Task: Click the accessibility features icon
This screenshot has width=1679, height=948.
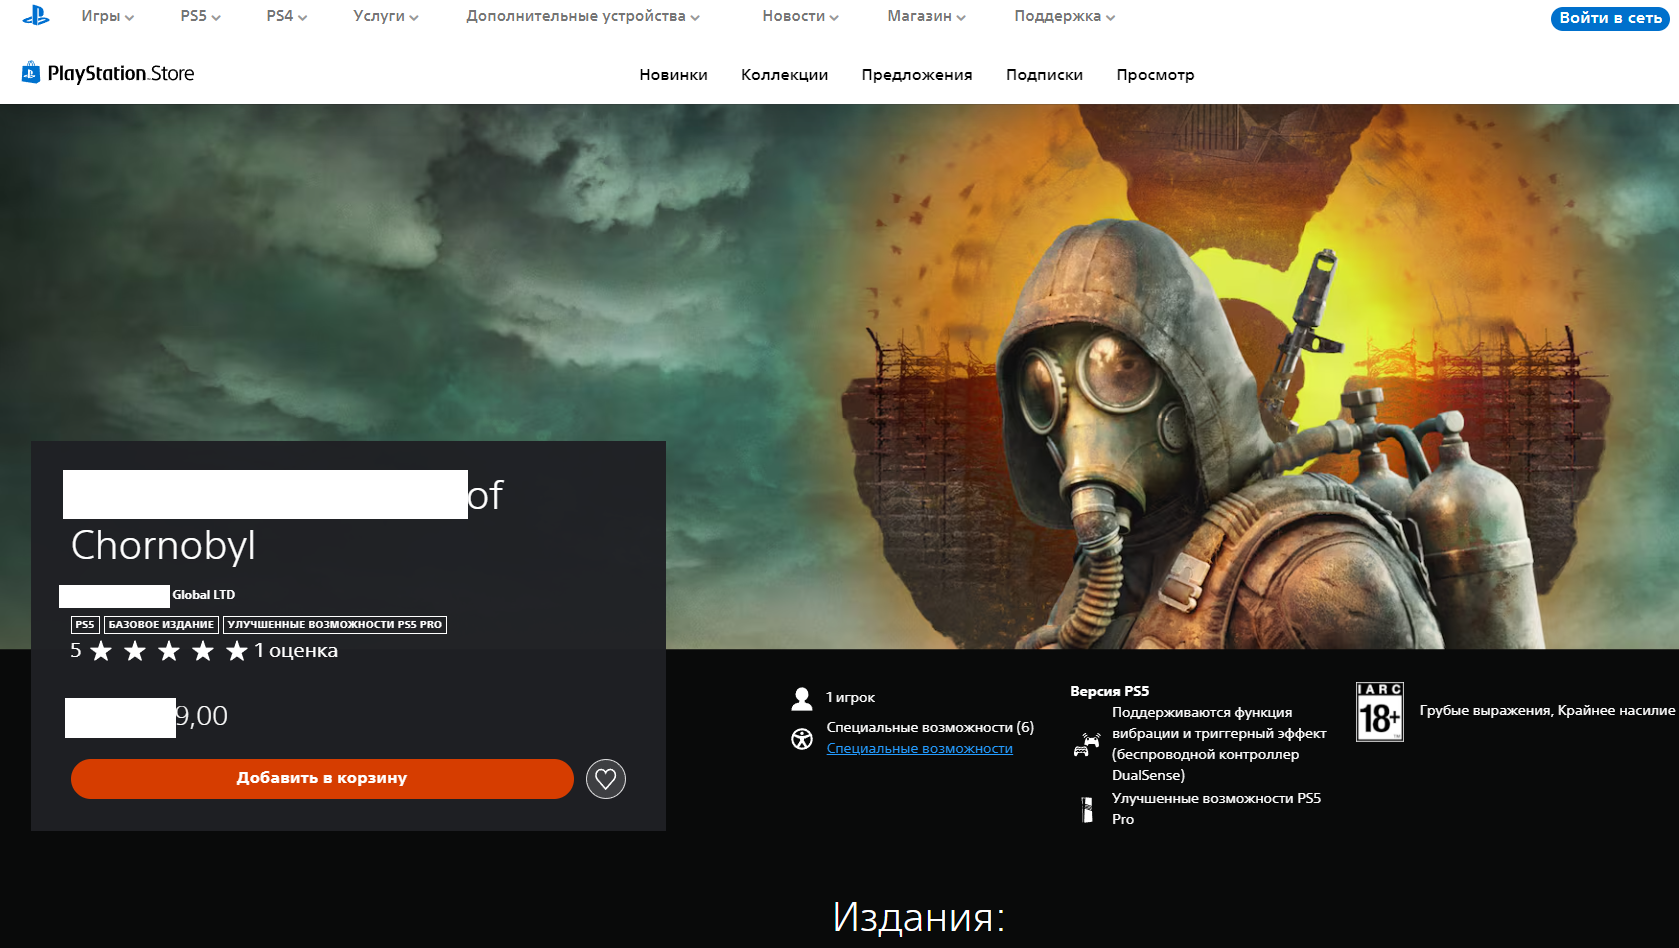Action: coord(802,739)
